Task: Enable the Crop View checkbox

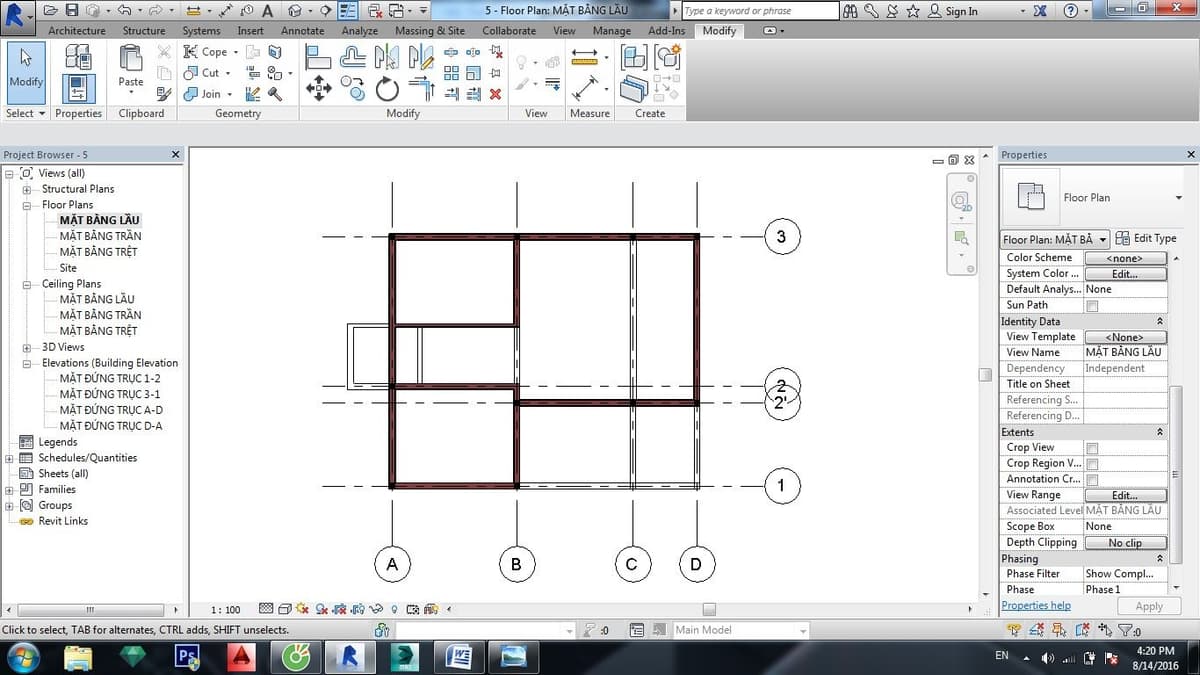Action: [1092, 448]
